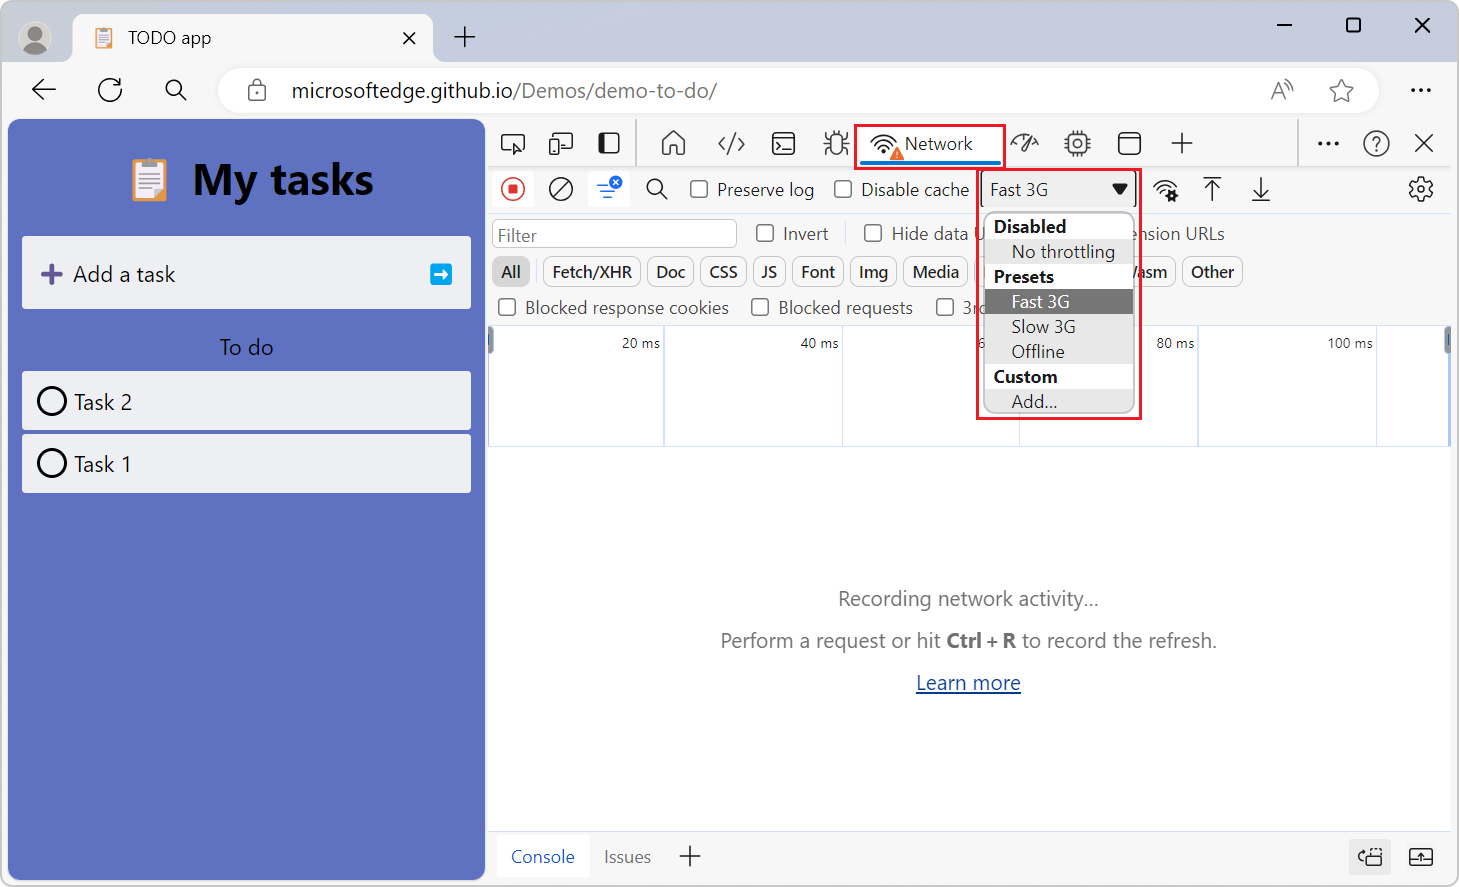
Task: Open Network conditions wifi gear icon
Action: (1165, 190)
